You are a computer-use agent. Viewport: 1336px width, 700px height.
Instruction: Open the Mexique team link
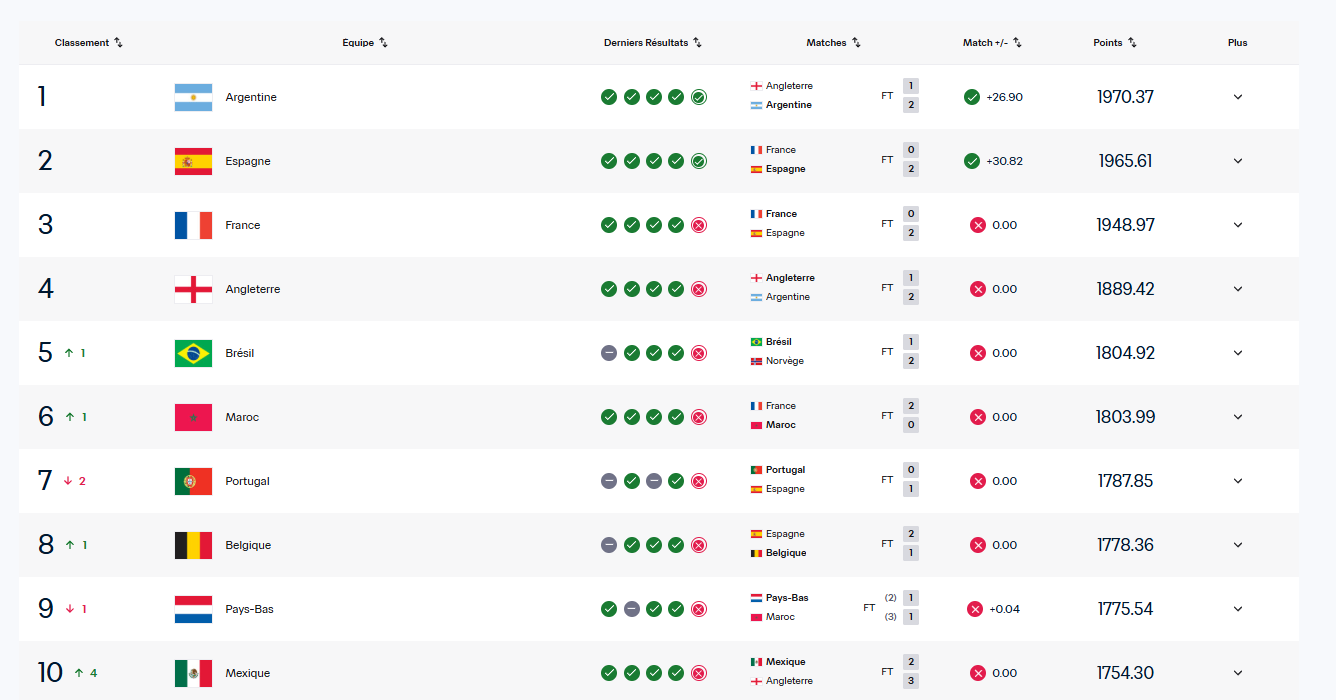pyautogui.click(x=248, y=673)
